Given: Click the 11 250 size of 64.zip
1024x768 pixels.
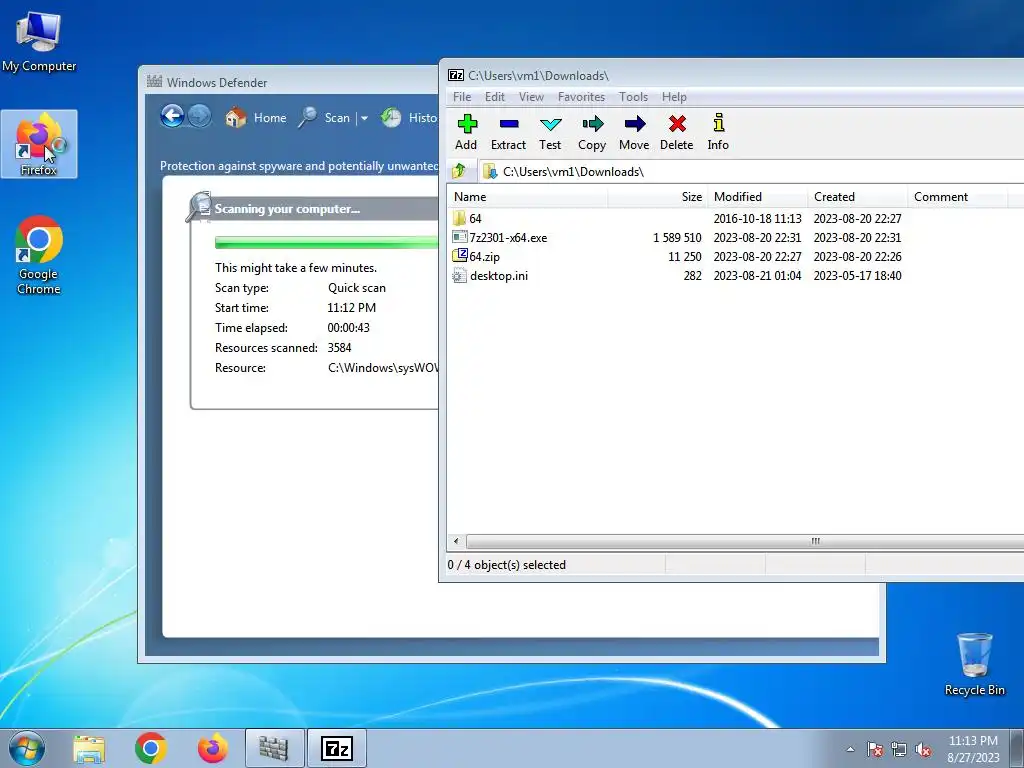Looking at the screenshot, I should (684, 257).
